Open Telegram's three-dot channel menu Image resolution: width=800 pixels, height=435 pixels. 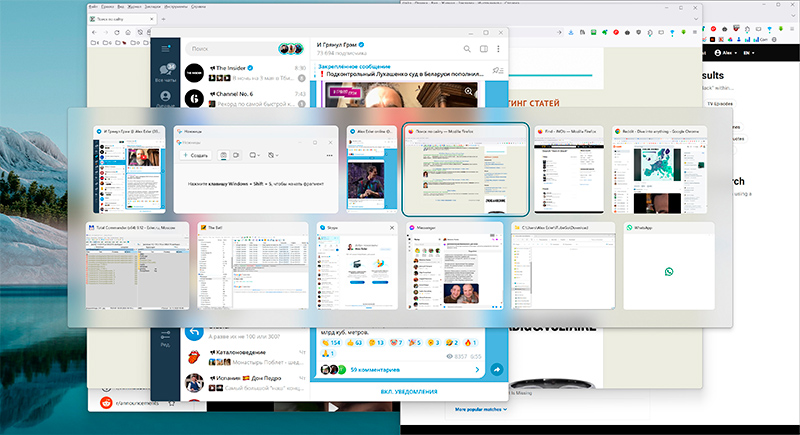[x=500, y=48]
